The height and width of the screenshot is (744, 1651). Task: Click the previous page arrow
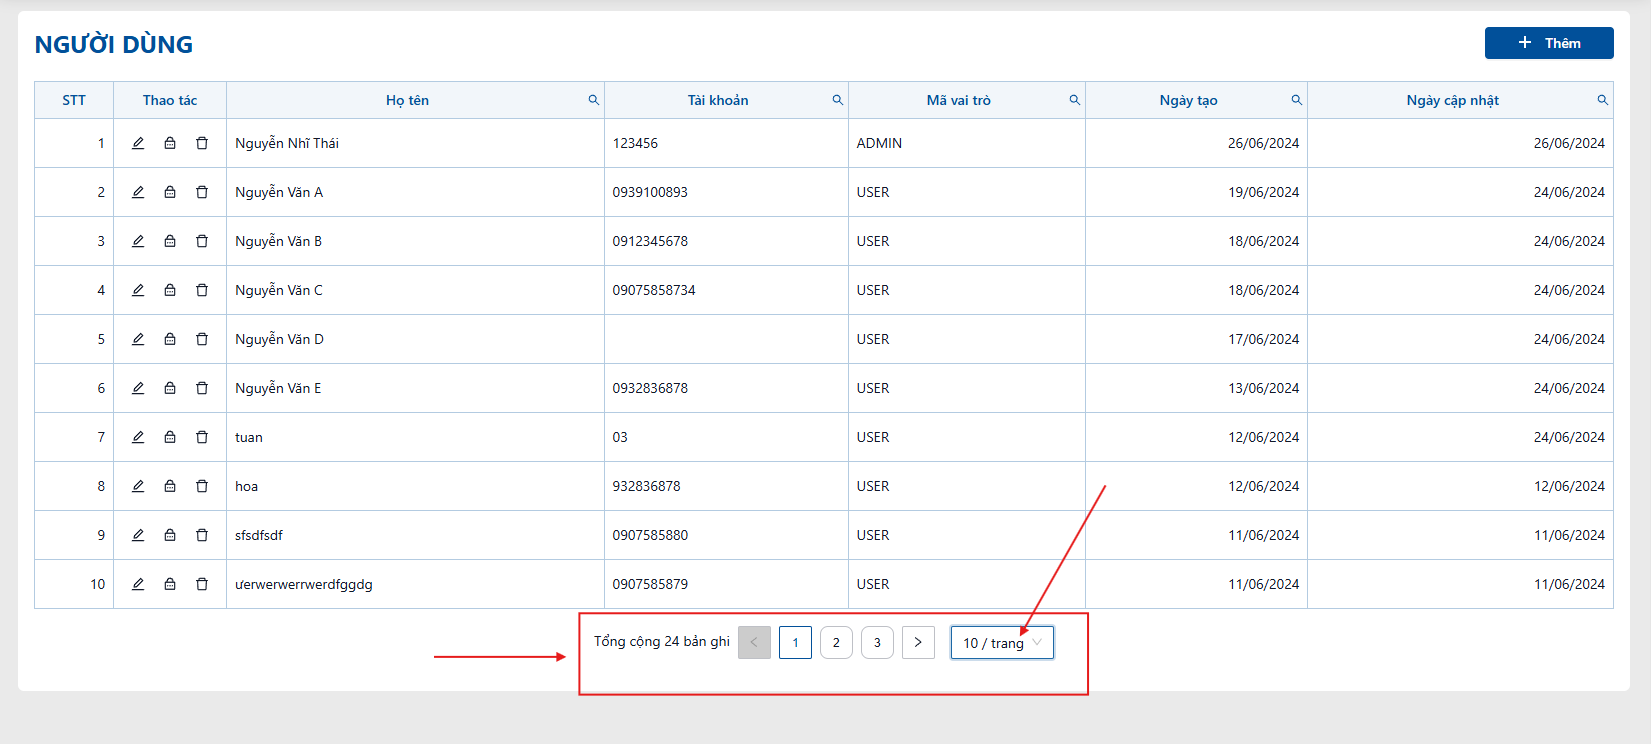754,642
